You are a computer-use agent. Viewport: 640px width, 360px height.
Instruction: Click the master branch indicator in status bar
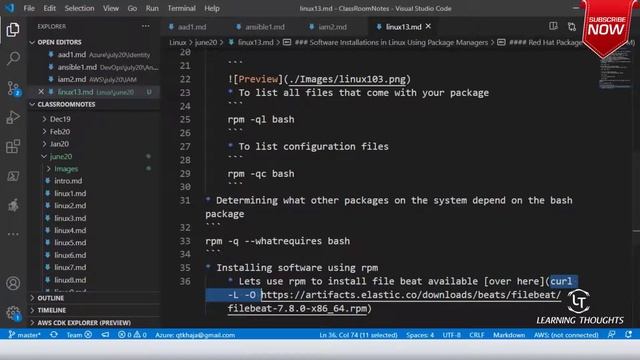tap(24, 335)
